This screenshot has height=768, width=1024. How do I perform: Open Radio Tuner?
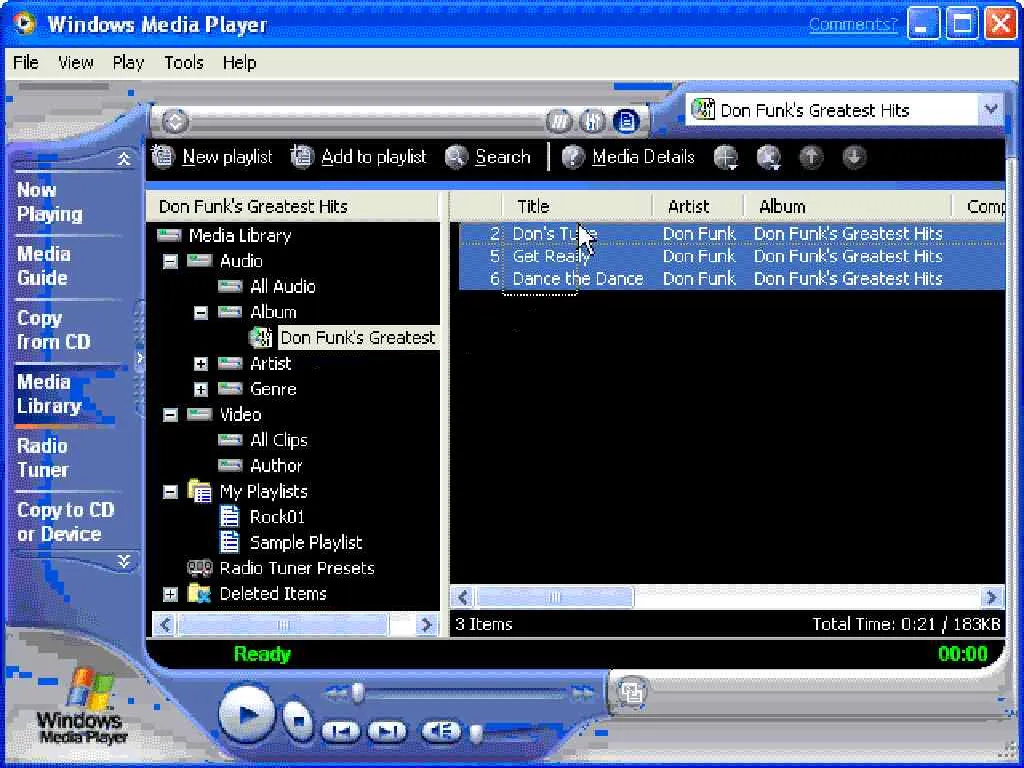(43, 458)
